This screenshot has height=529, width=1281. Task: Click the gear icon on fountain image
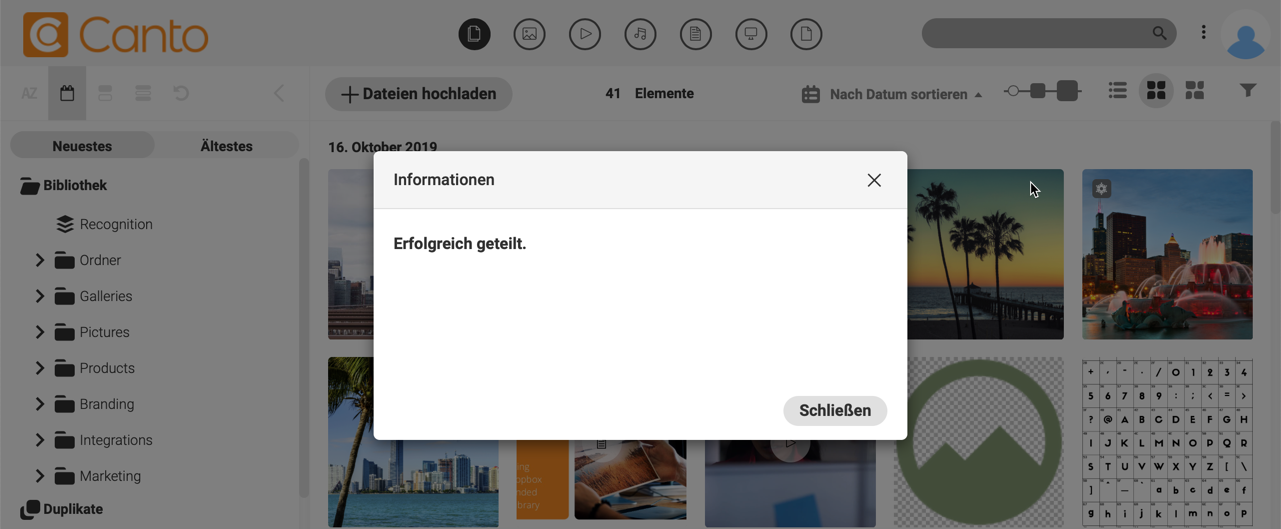click(x=1101, y=188)
